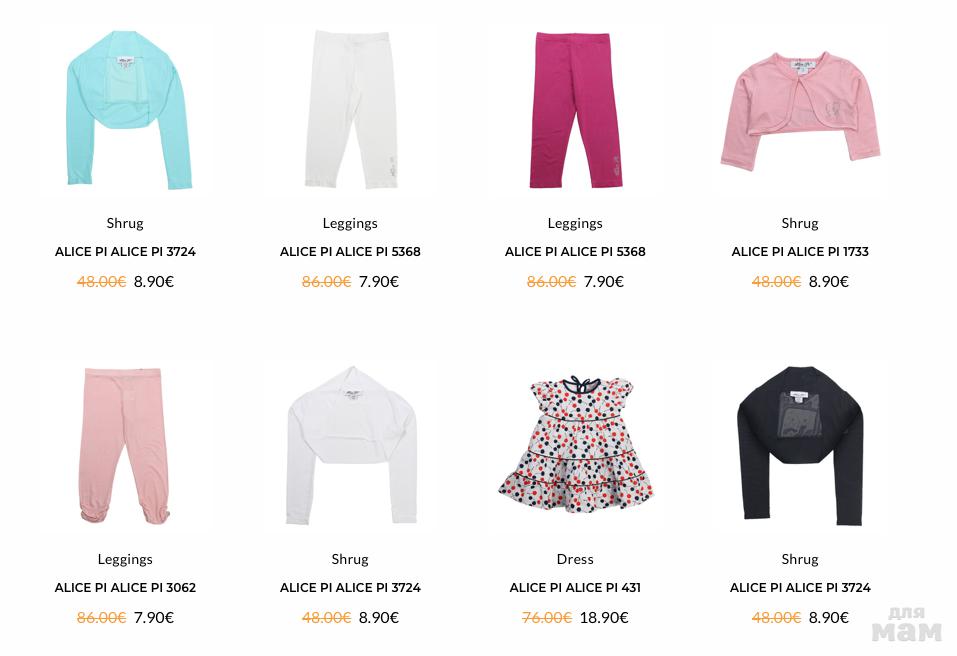
Task: Click 7.90€ price under pink leggings
Action: click(x=154, y=618)
